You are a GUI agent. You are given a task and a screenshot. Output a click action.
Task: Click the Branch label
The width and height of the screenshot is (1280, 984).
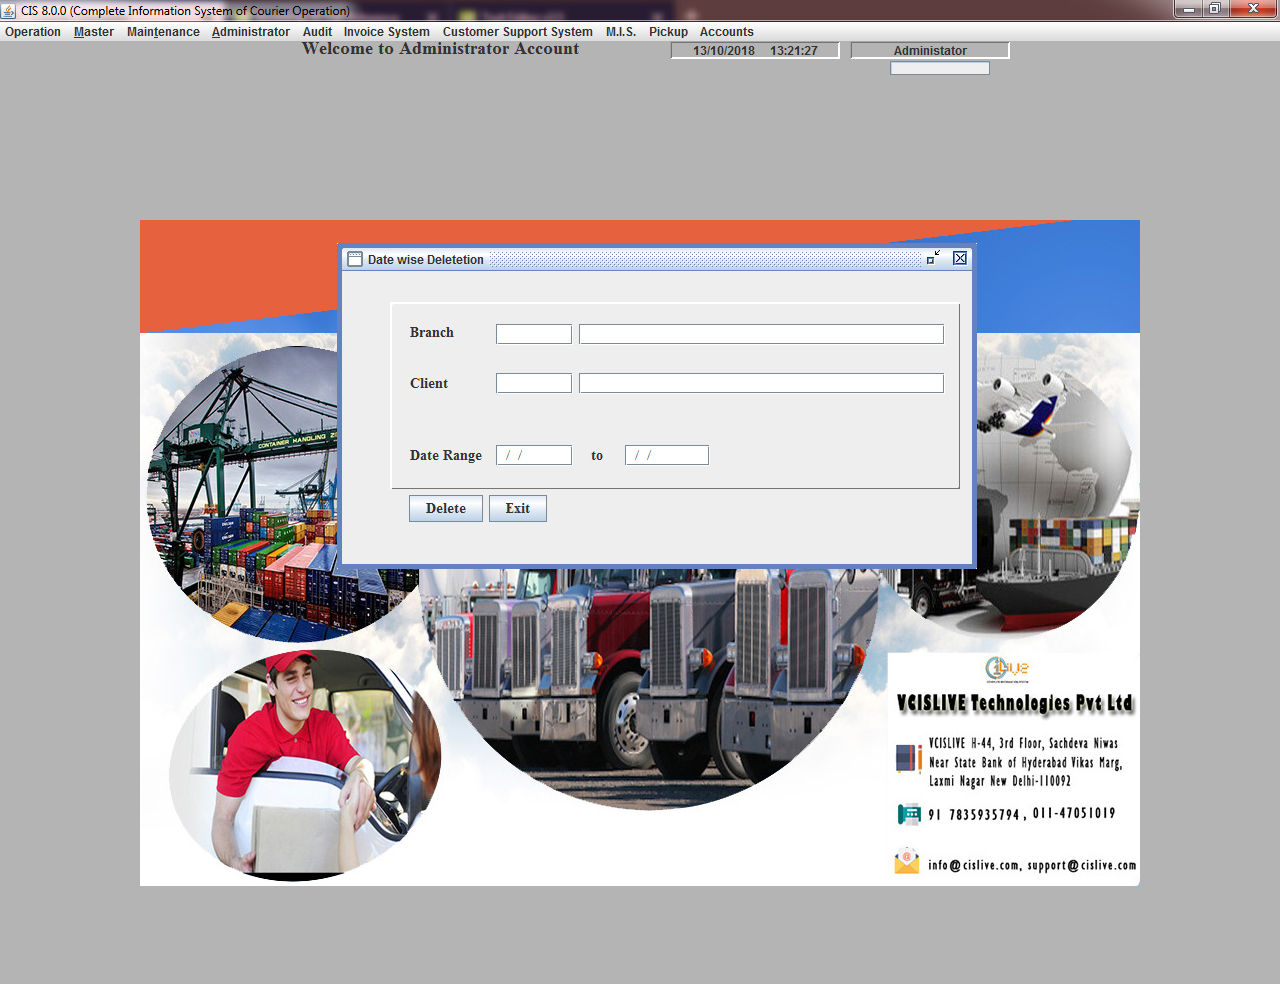(432, 332)
